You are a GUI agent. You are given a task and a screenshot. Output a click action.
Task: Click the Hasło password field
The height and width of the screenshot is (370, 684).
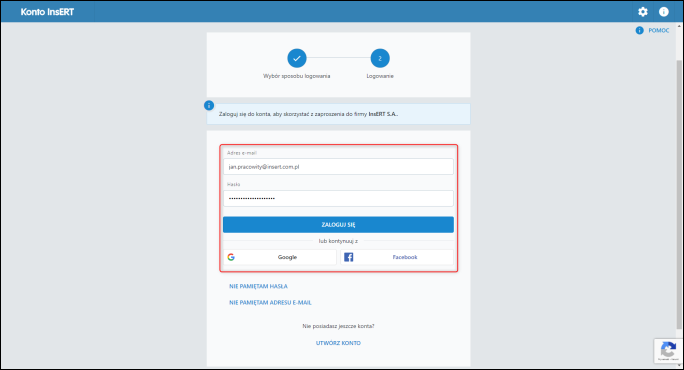pyautogui.click(x=338, y=198)
